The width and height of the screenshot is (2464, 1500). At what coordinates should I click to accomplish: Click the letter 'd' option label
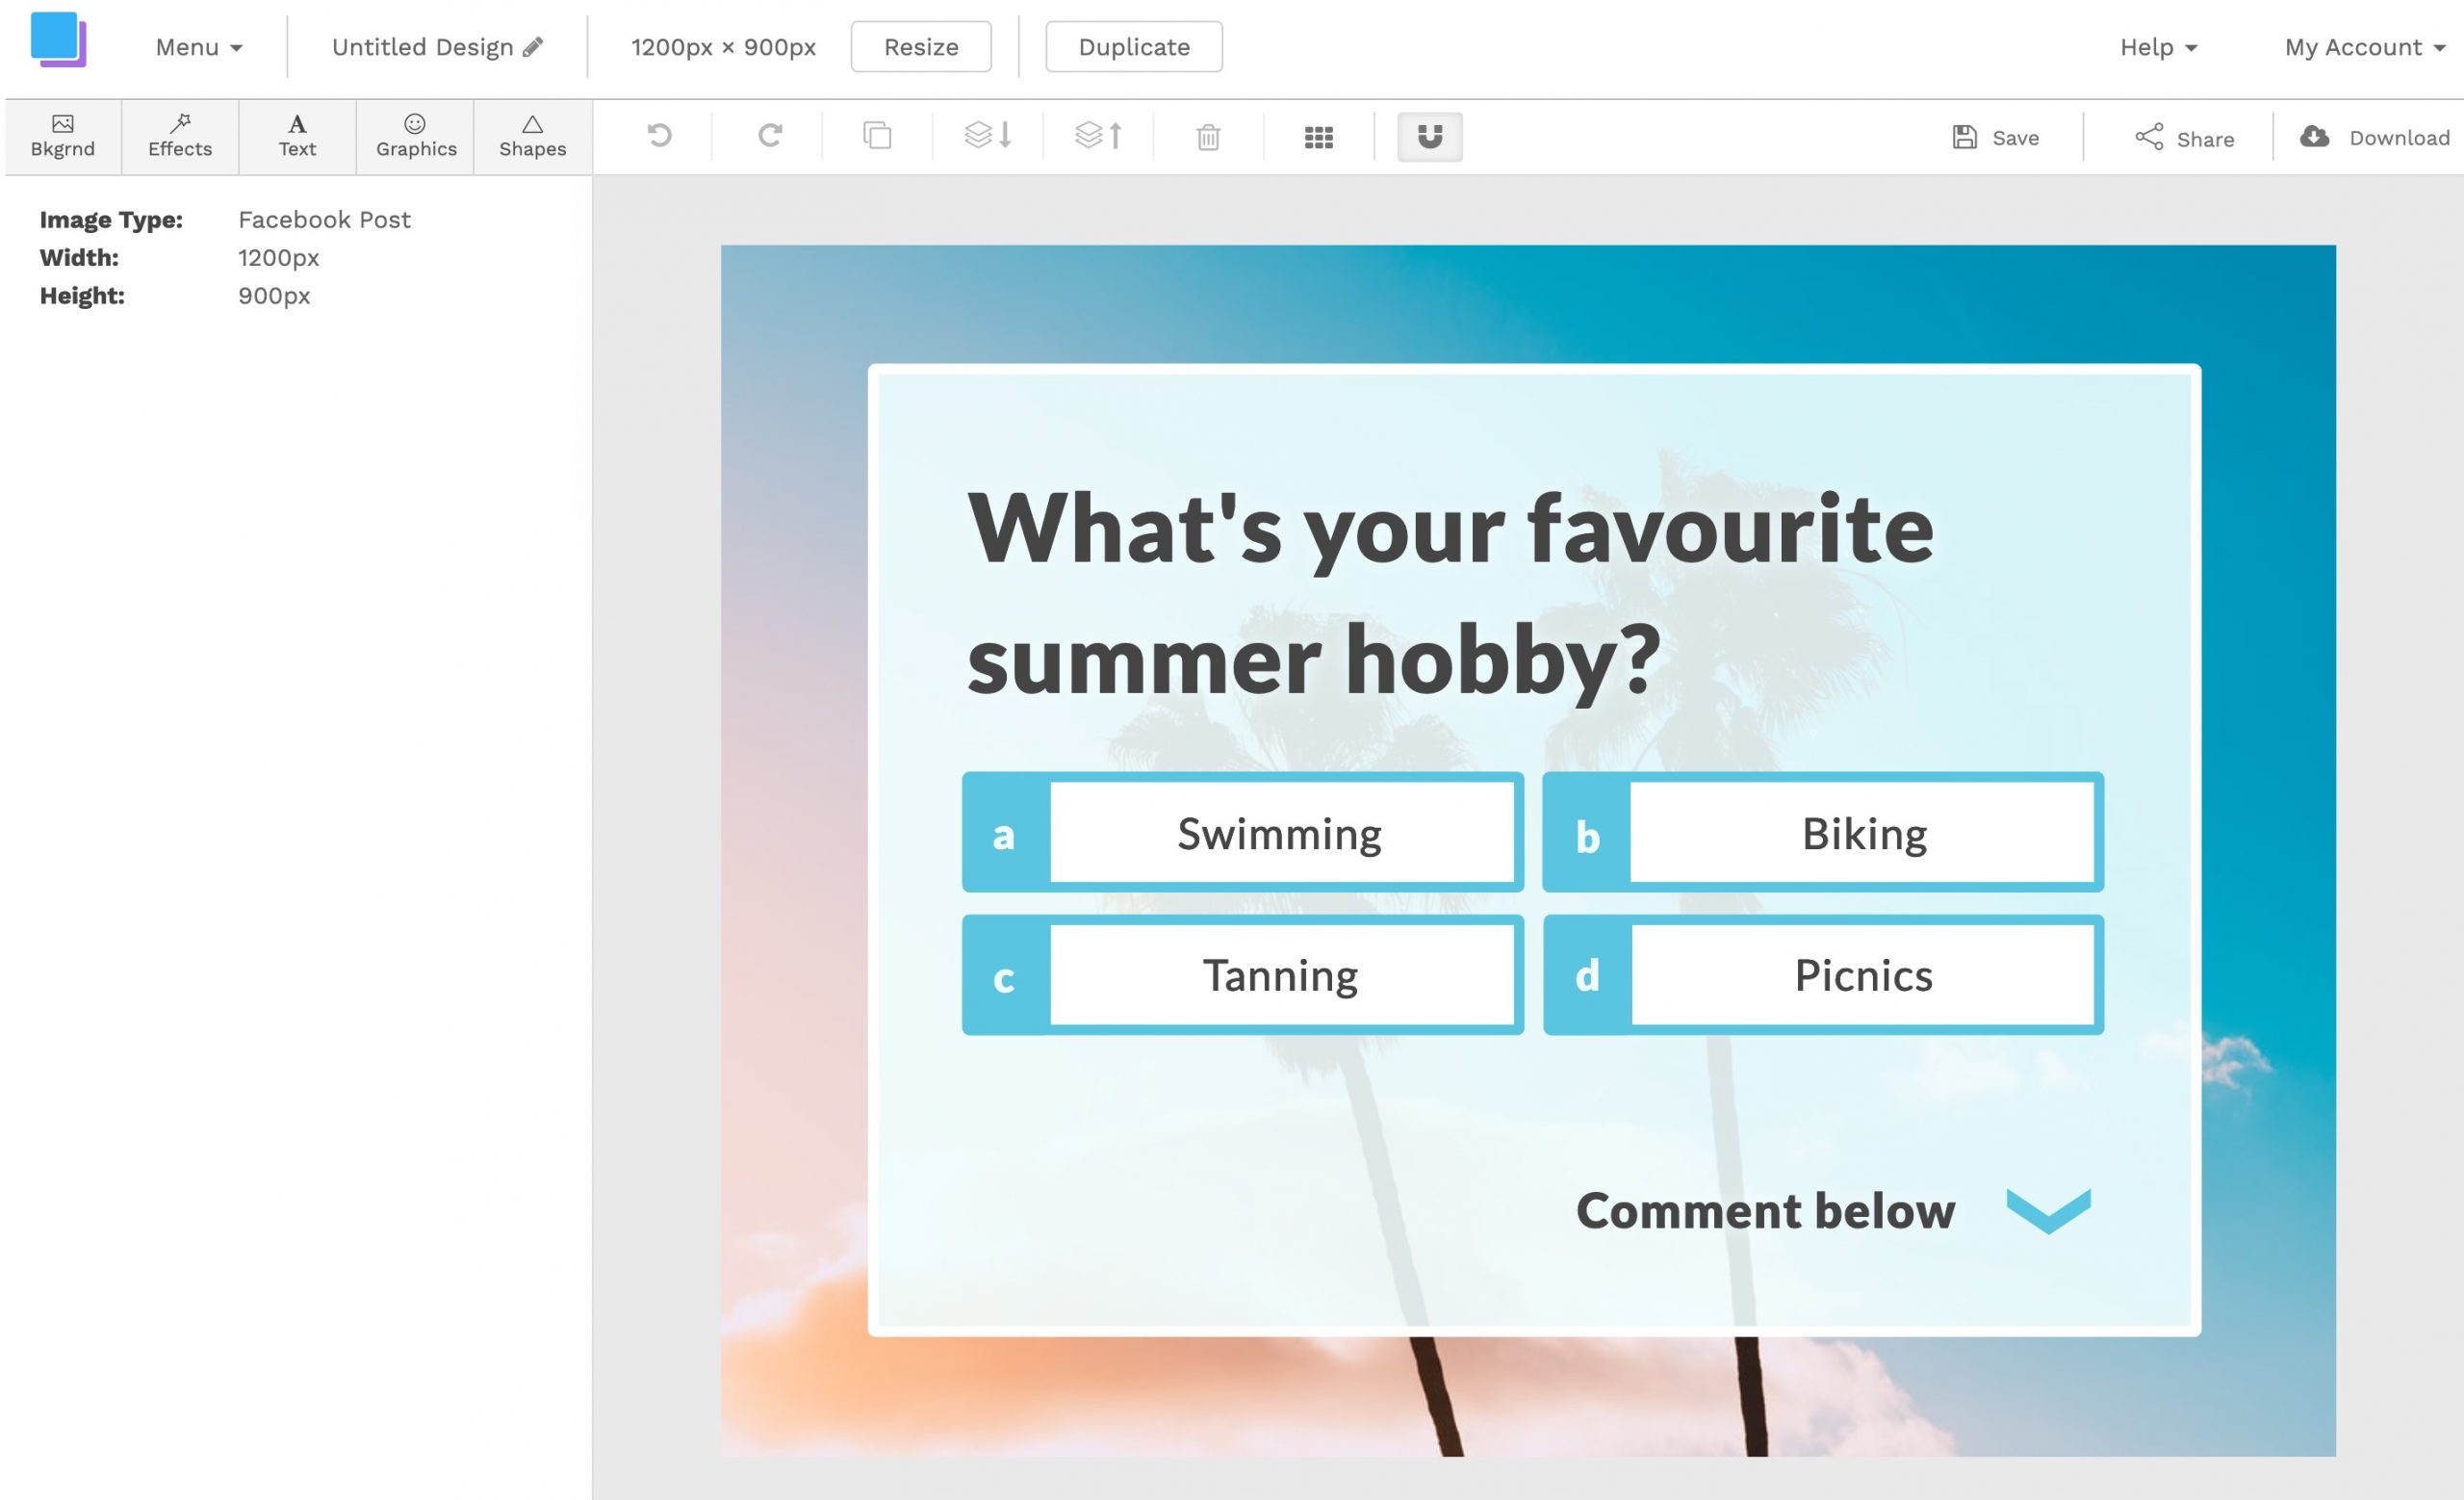coord(1588,976)
